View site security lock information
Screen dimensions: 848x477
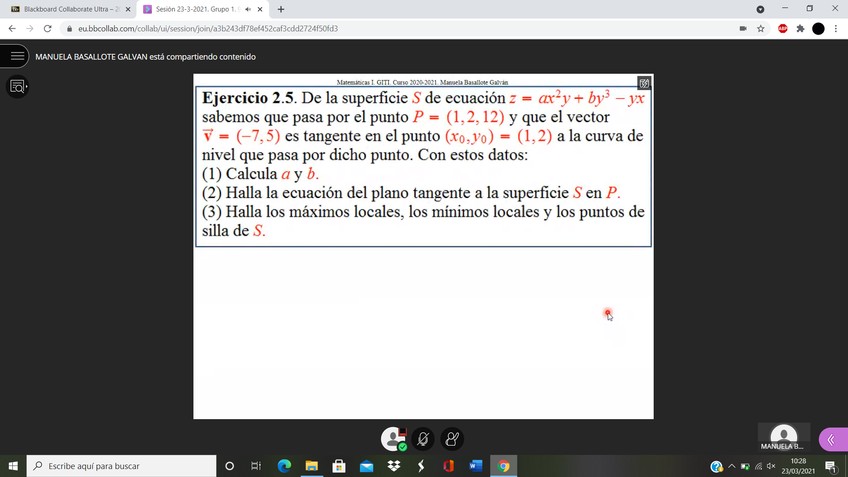(x=69, y=29)
